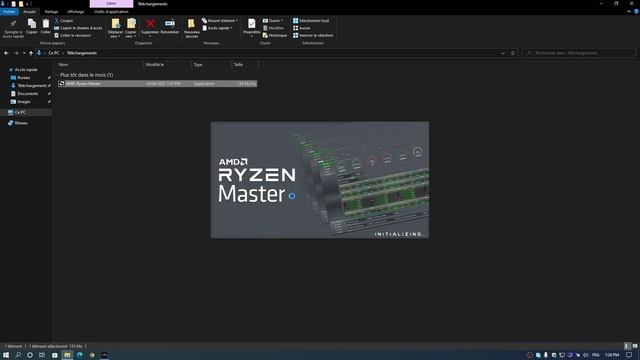This screenshot has width=640, height=360.
Task: Open Images in the navigation pane
Action: tap(20, 102)
